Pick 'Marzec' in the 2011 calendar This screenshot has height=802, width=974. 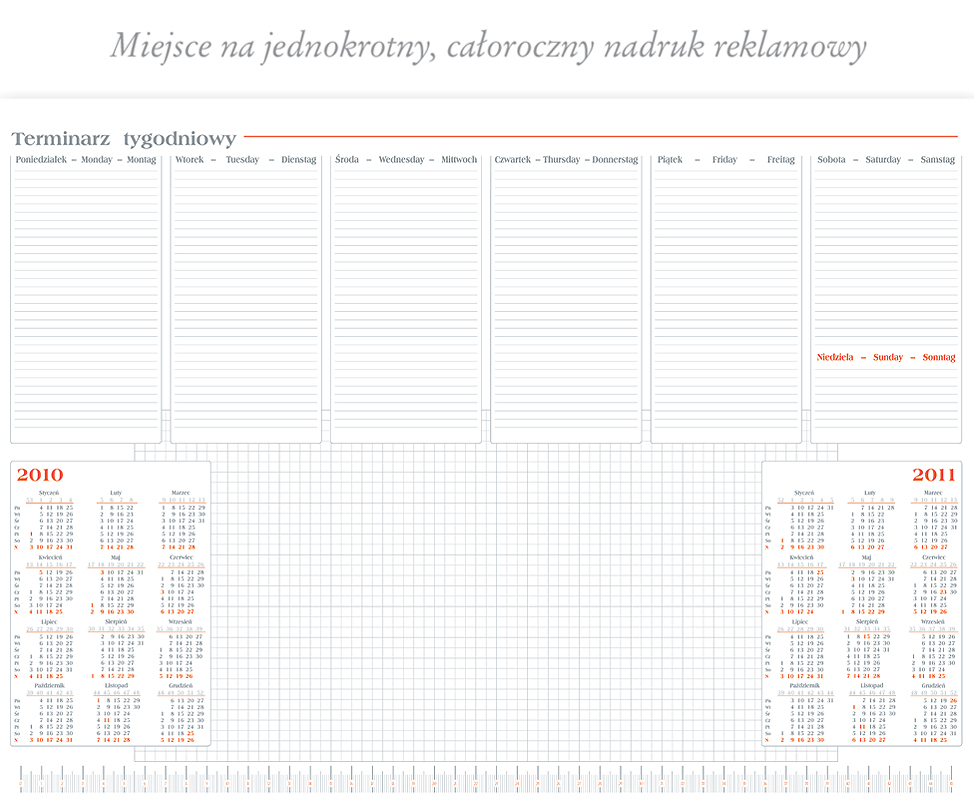tap(933, 493)
